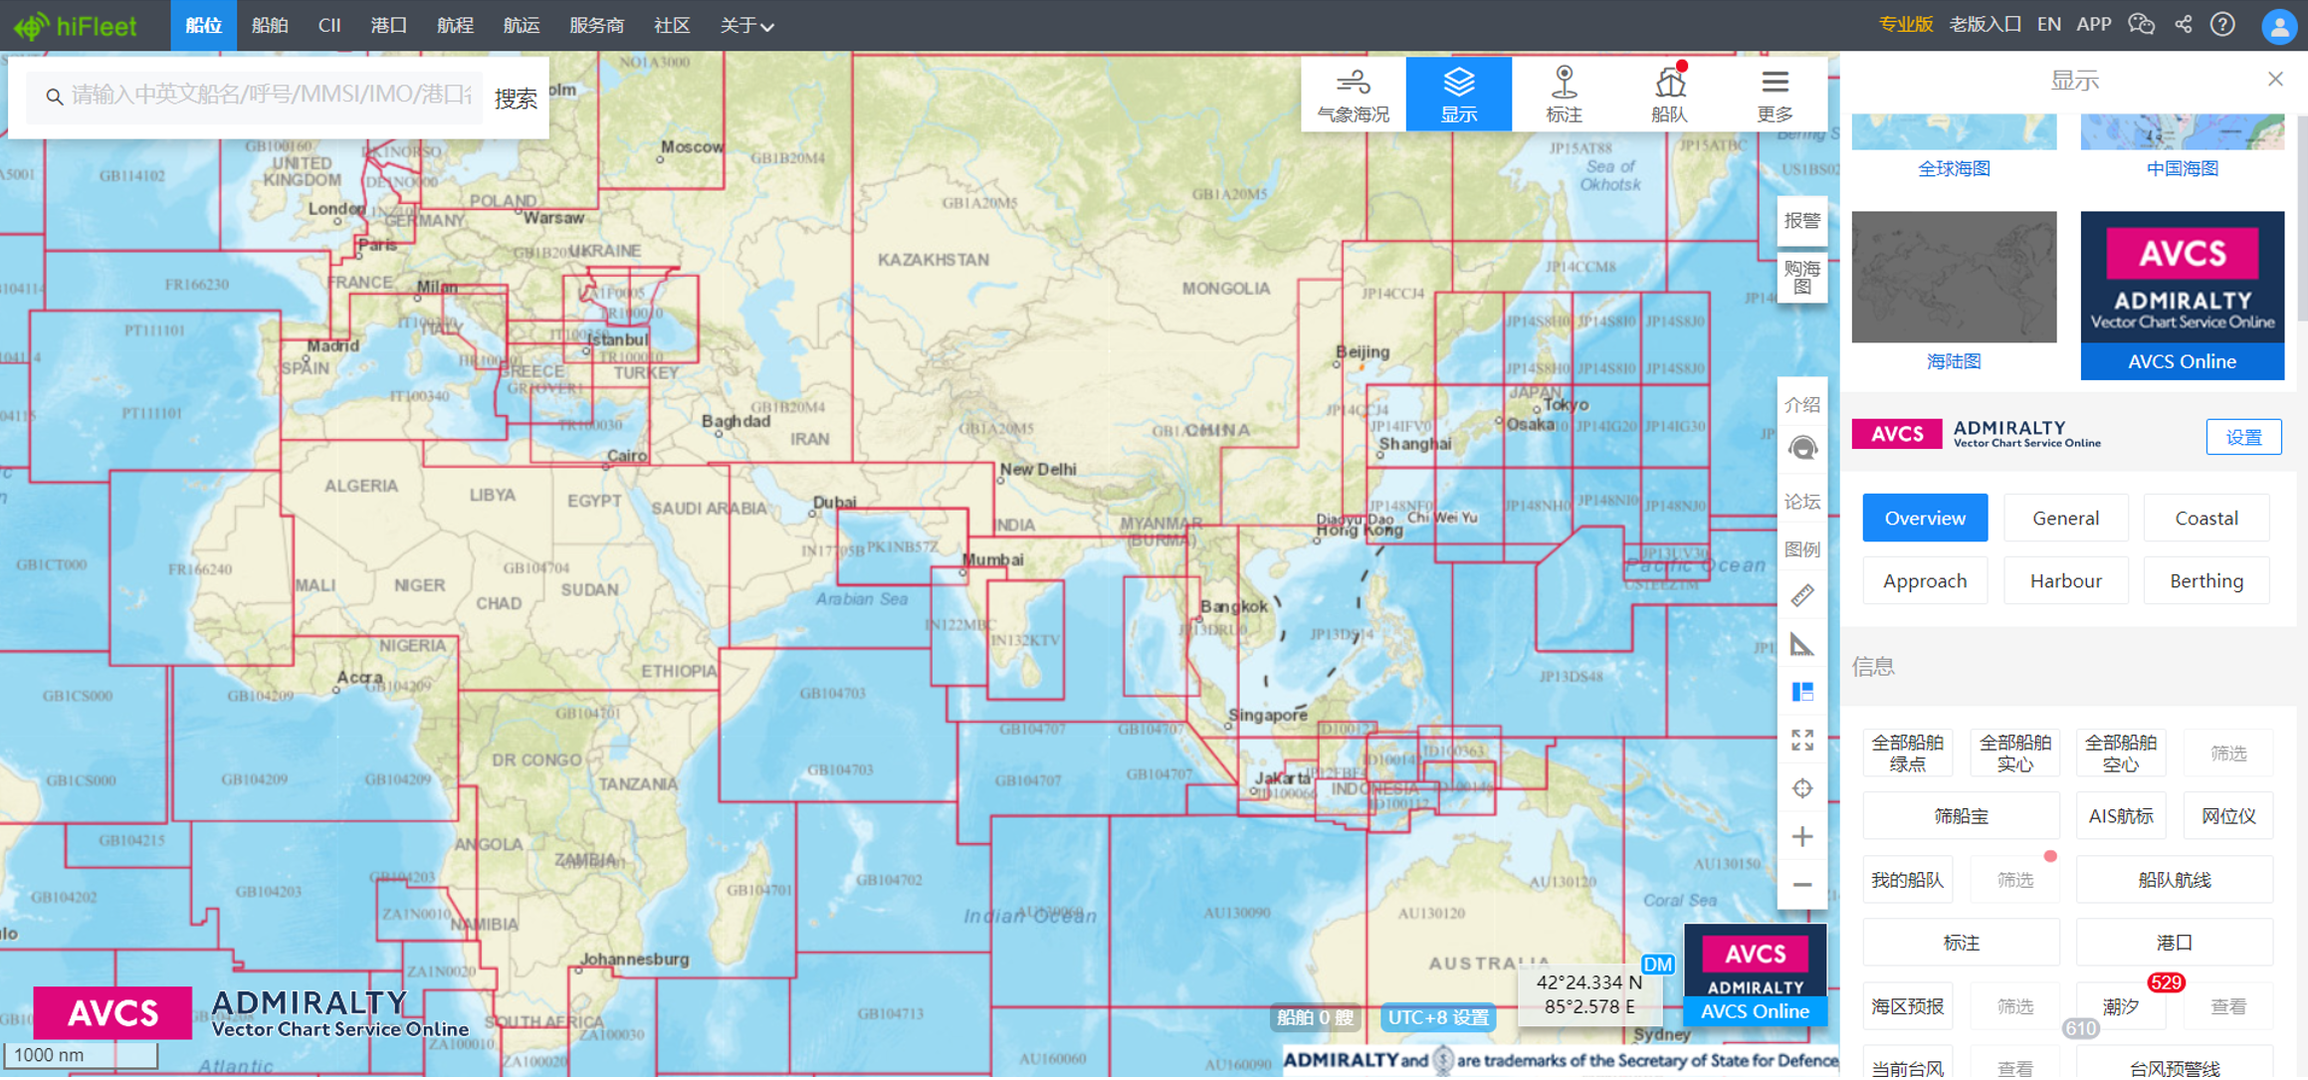This screenshot has width=2308, height=1080.
Task: Select the Berthing chart band
Action: point(2206,581)
